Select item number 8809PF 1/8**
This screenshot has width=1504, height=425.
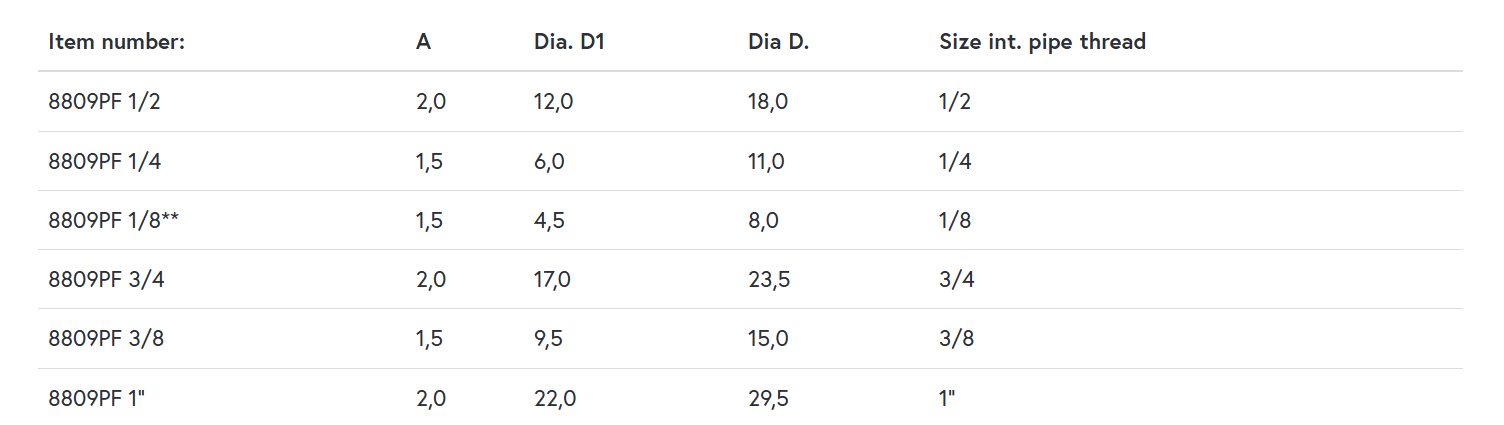tap(114, 221)
